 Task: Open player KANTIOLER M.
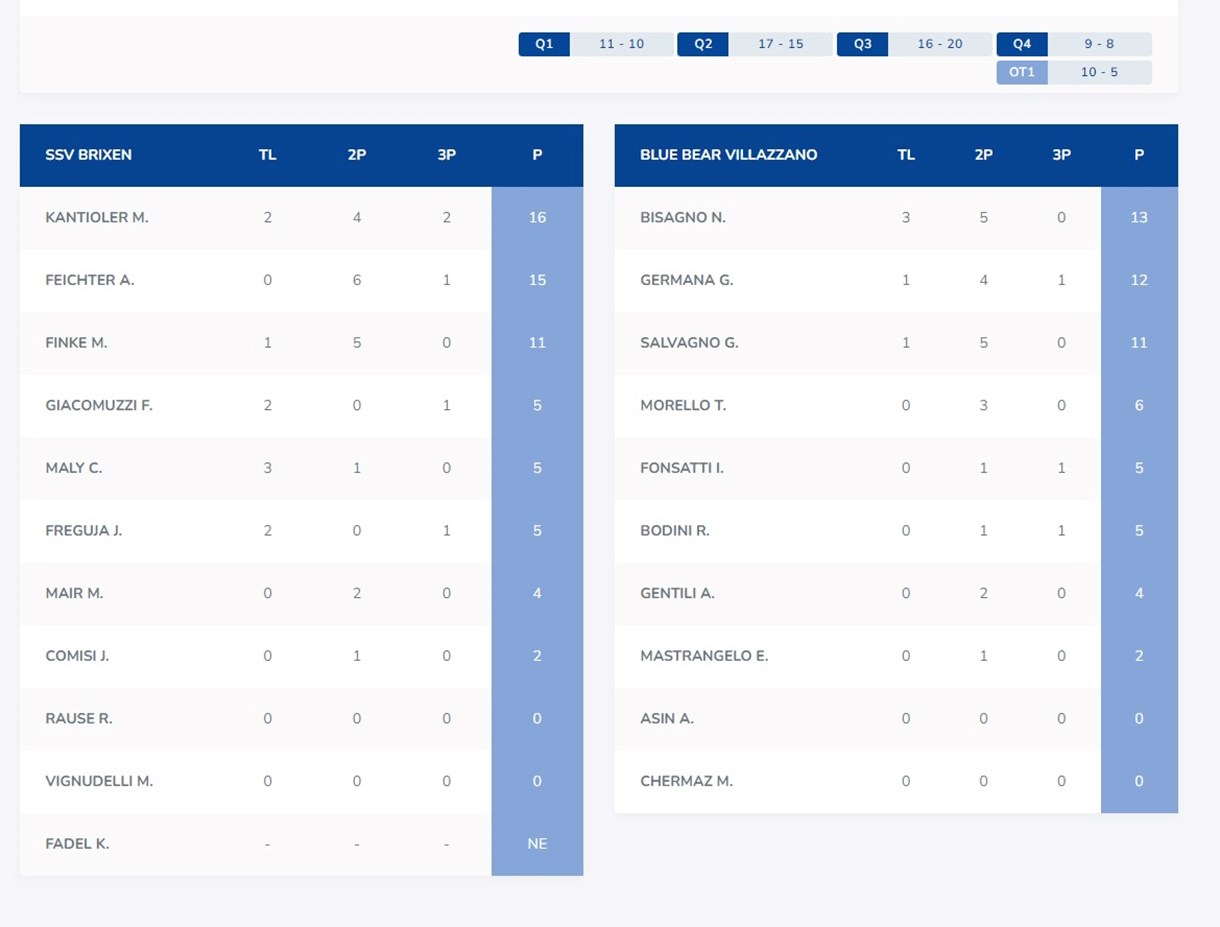point(96,218)
